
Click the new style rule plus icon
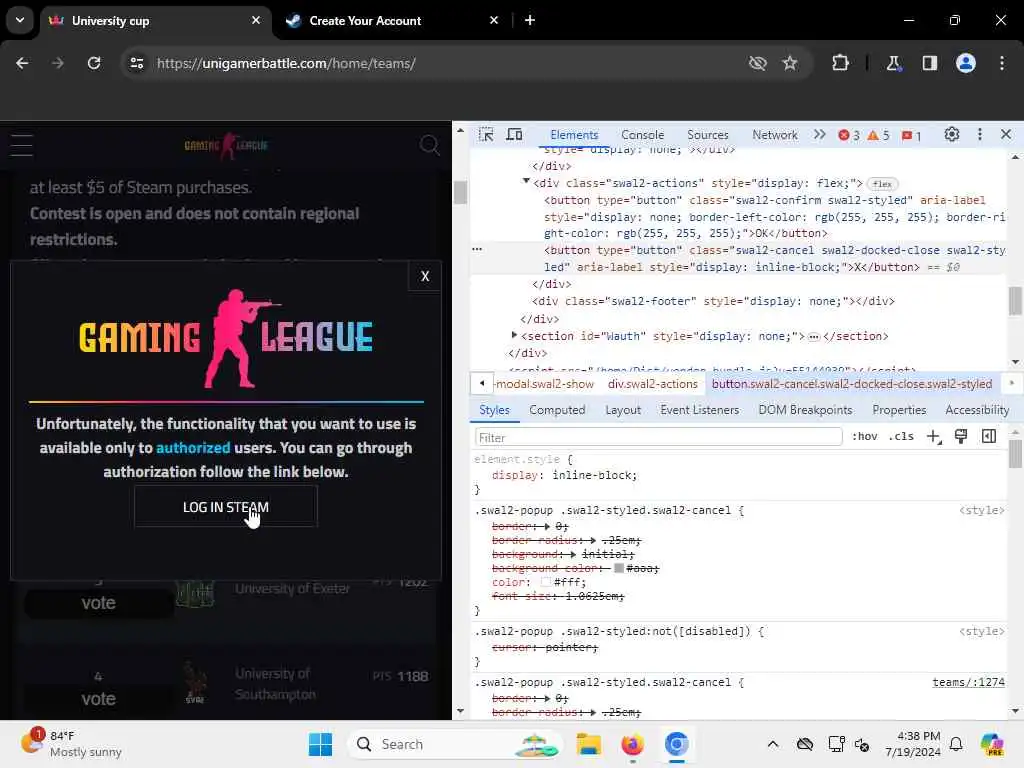pos(934,436)
